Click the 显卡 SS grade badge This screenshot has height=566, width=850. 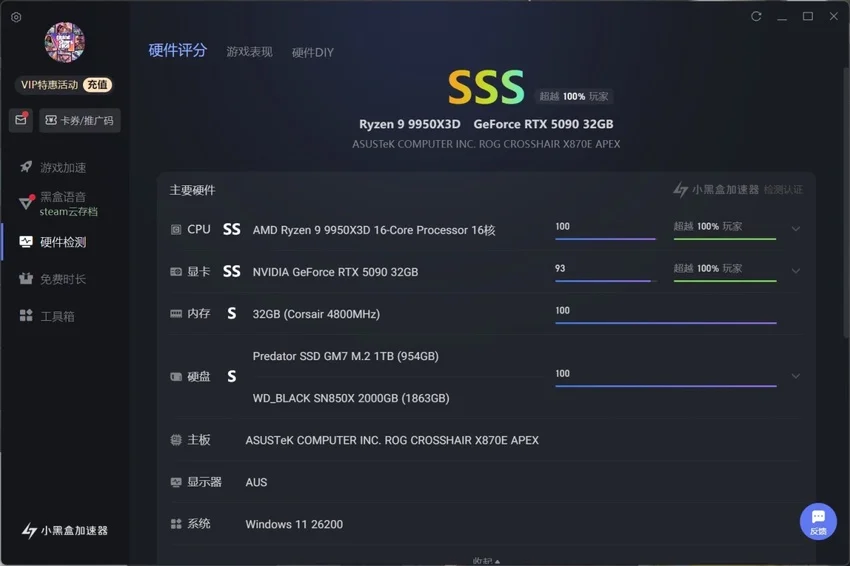point(231,271)
